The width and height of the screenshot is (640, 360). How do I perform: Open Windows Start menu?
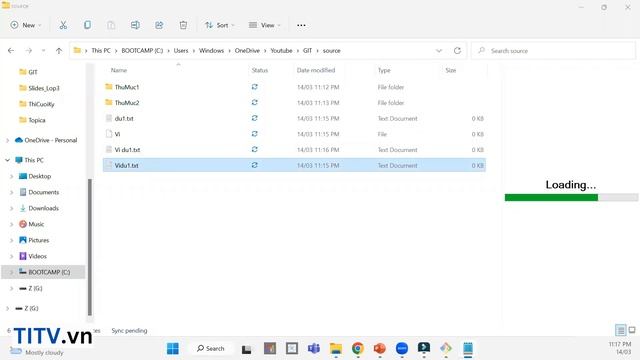tap(173, 349)
